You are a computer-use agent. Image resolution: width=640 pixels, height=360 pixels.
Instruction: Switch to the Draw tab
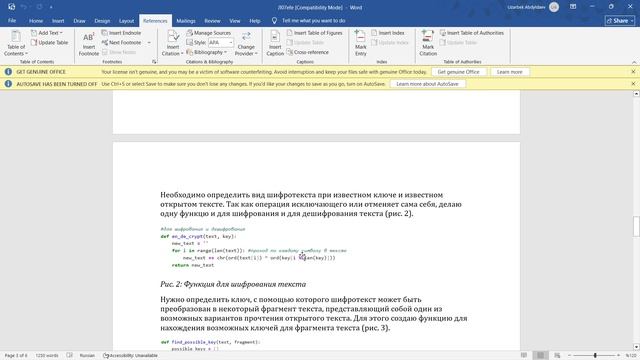(x=79, y=20)
